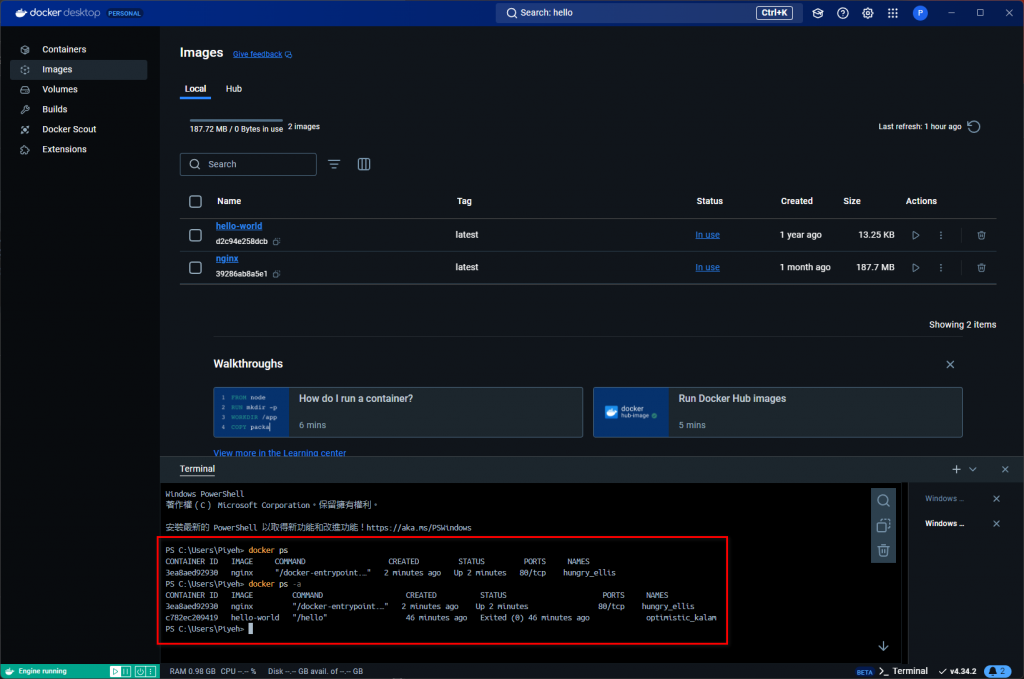Select Images in the sidebar
This screenshot has height=679, width=1024.
(x=78, y=69)
